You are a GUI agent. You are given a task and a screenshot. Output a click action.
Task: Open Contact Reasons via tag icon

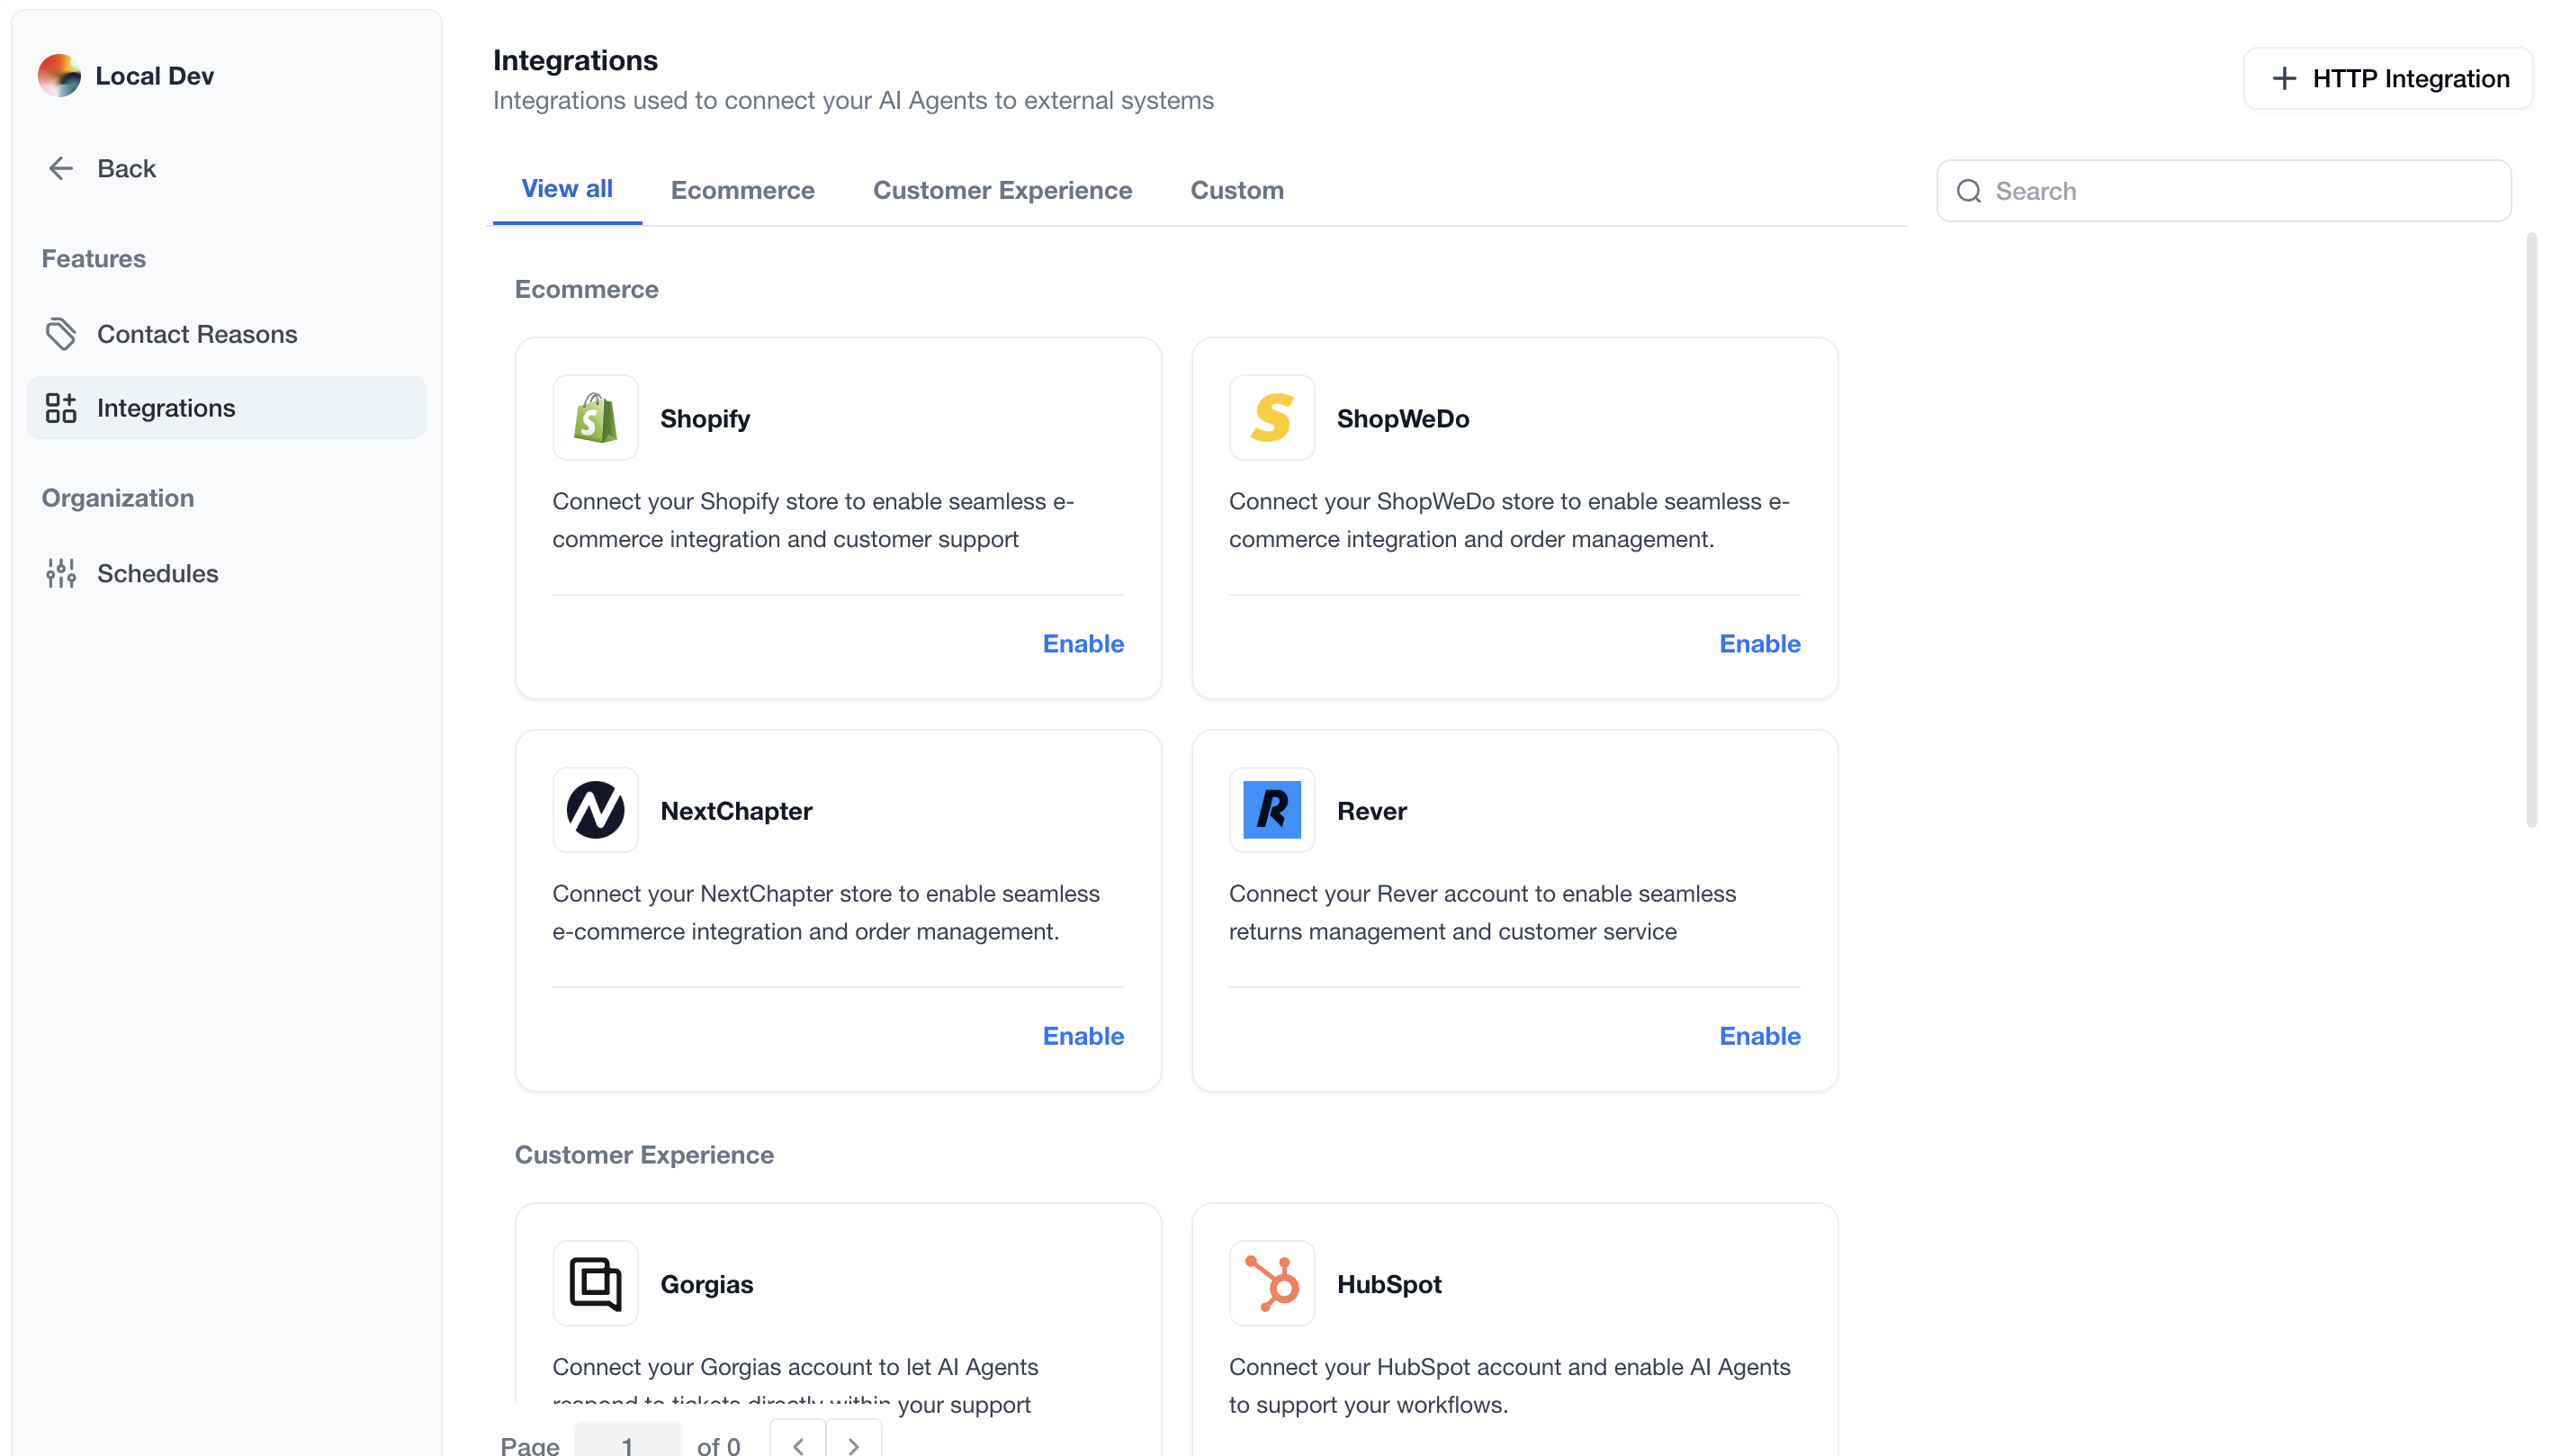click(61, 334)
